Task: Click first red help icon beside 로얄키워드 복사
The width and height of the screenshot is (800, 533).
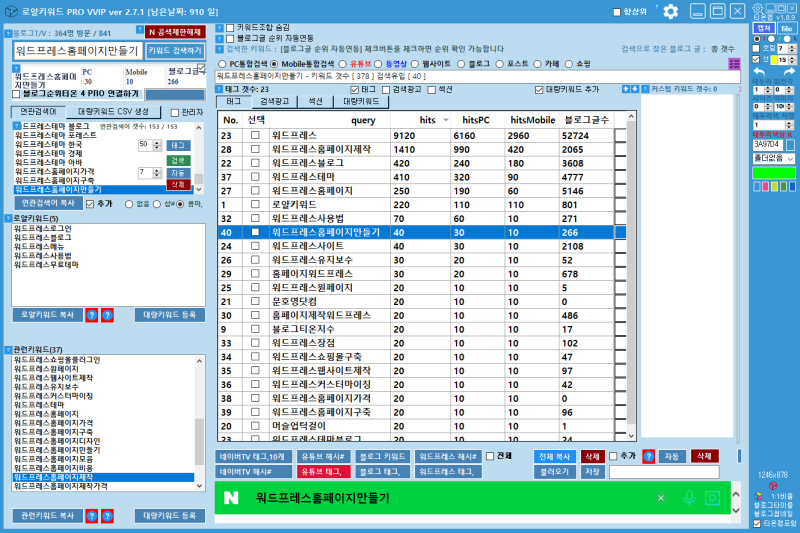Action: pos(91,315)
